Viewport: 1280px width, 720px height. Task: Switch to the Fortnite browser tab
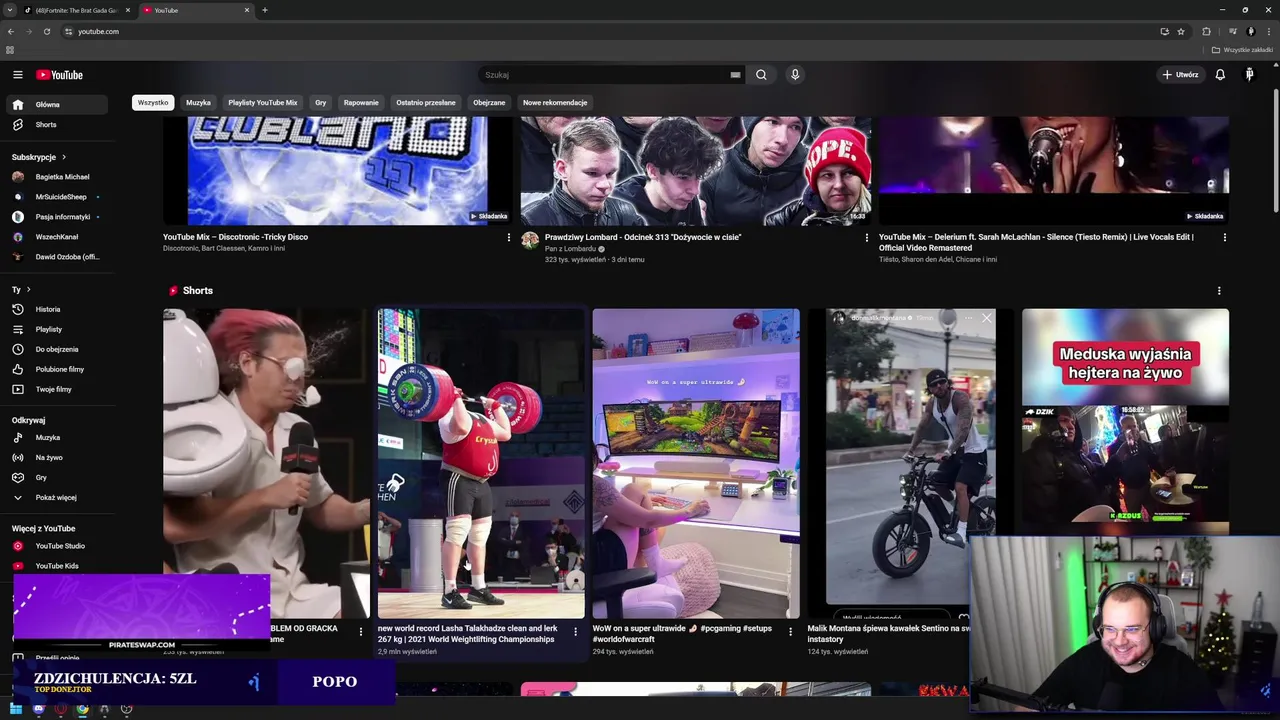[77, 10]
